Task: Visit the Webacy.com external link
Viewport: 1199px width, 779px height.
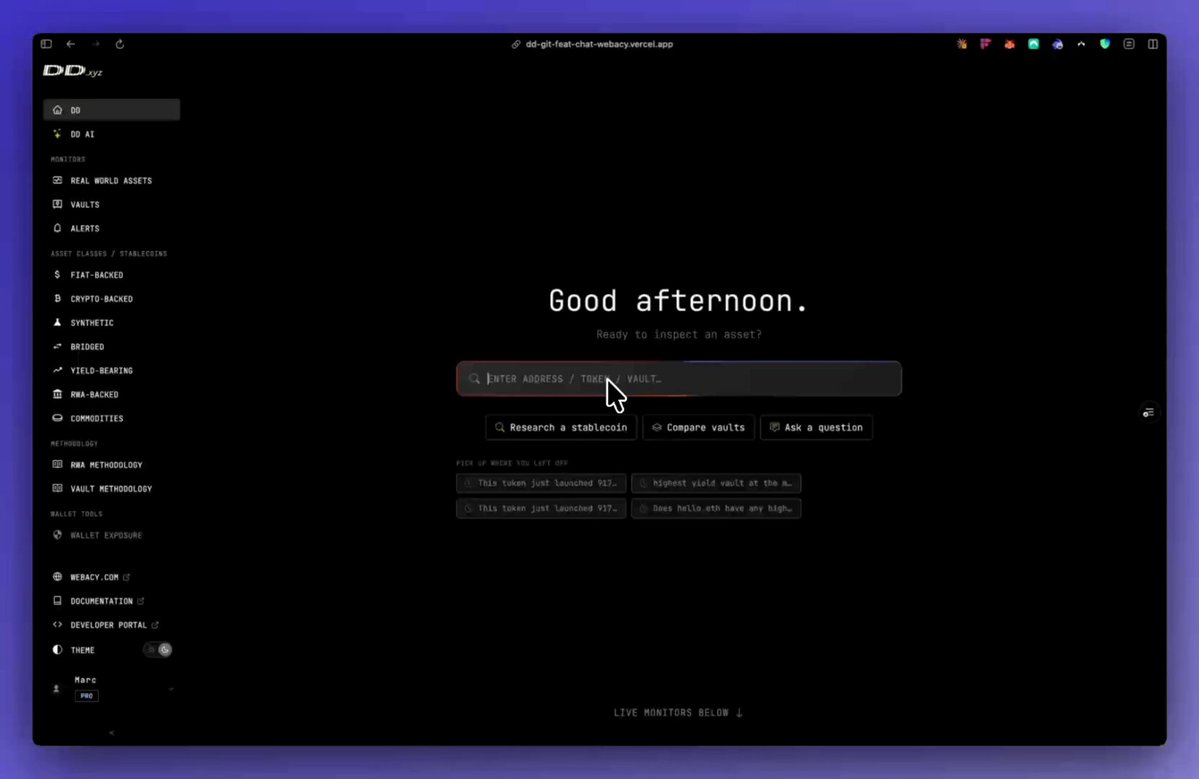Action: 112,577
